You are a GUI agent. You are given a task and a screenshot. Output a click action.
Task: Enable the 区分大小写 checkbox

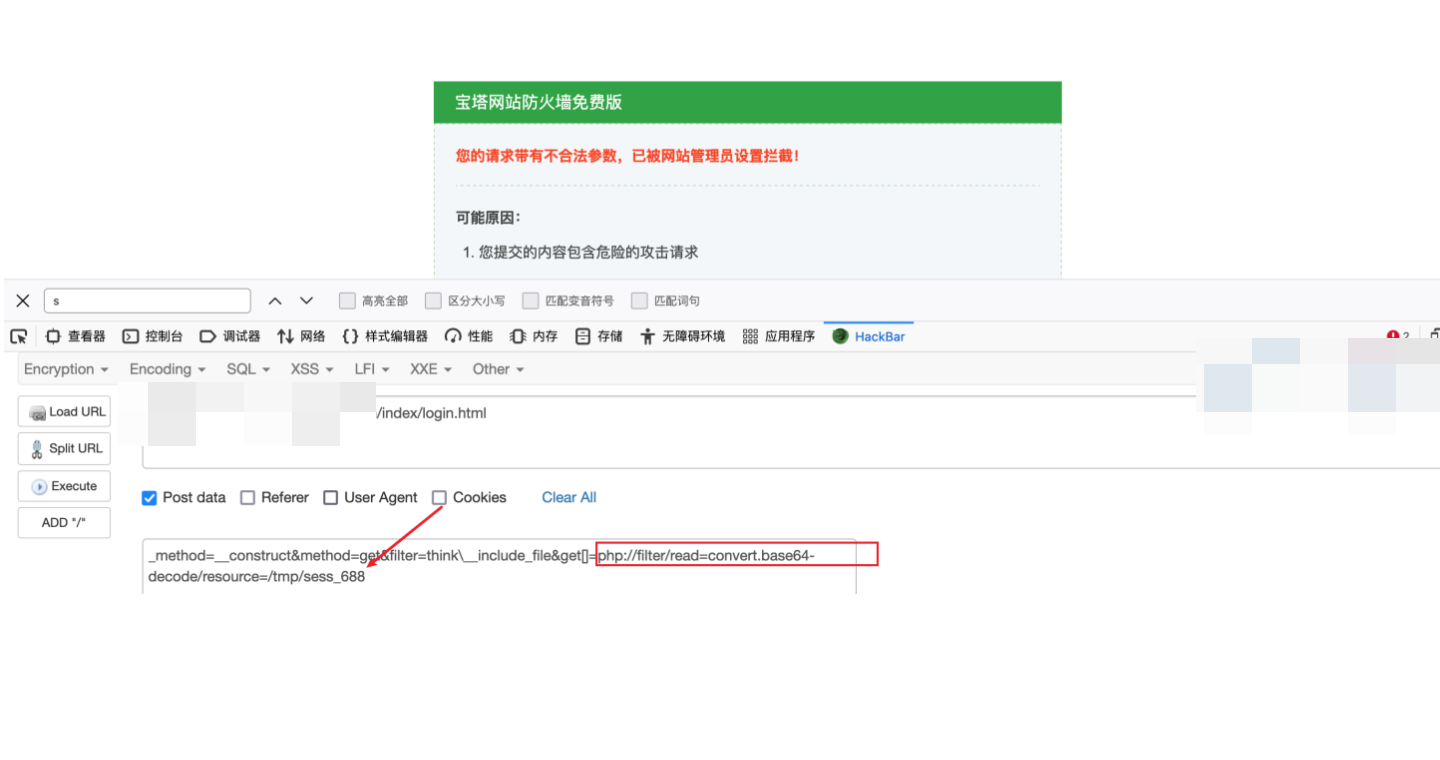tap(433, 301)
